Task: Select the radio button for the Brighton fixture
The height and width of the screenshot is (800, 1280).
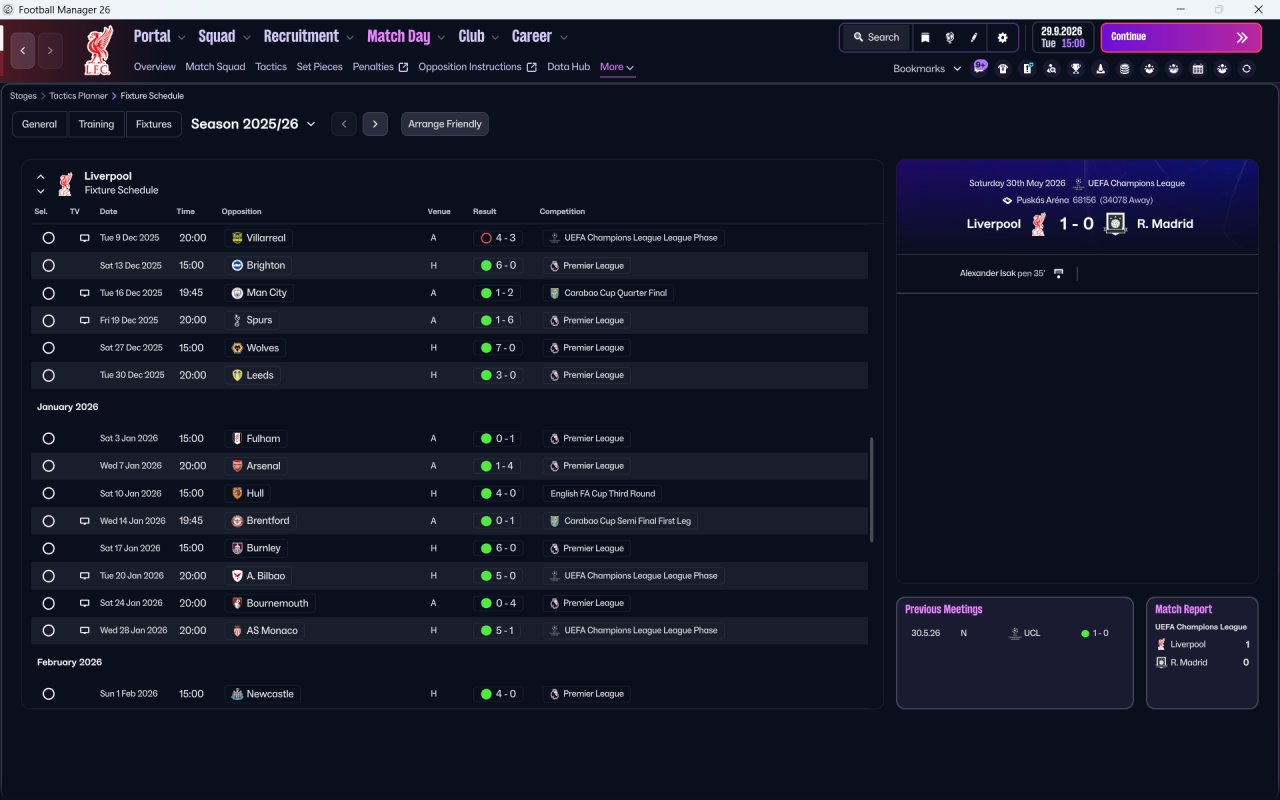Action: [x=48, y=266]
